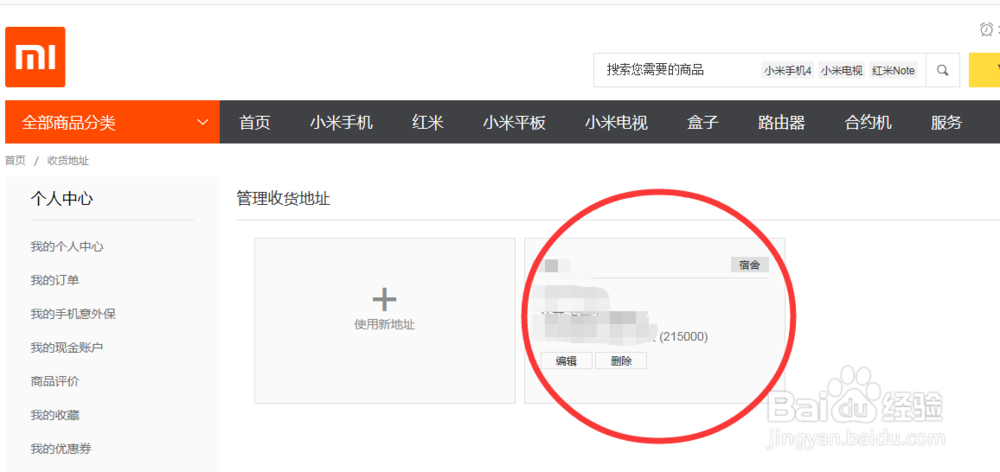Open the 服务 nav item
The image size is (1000, 472).
[946, 122]
